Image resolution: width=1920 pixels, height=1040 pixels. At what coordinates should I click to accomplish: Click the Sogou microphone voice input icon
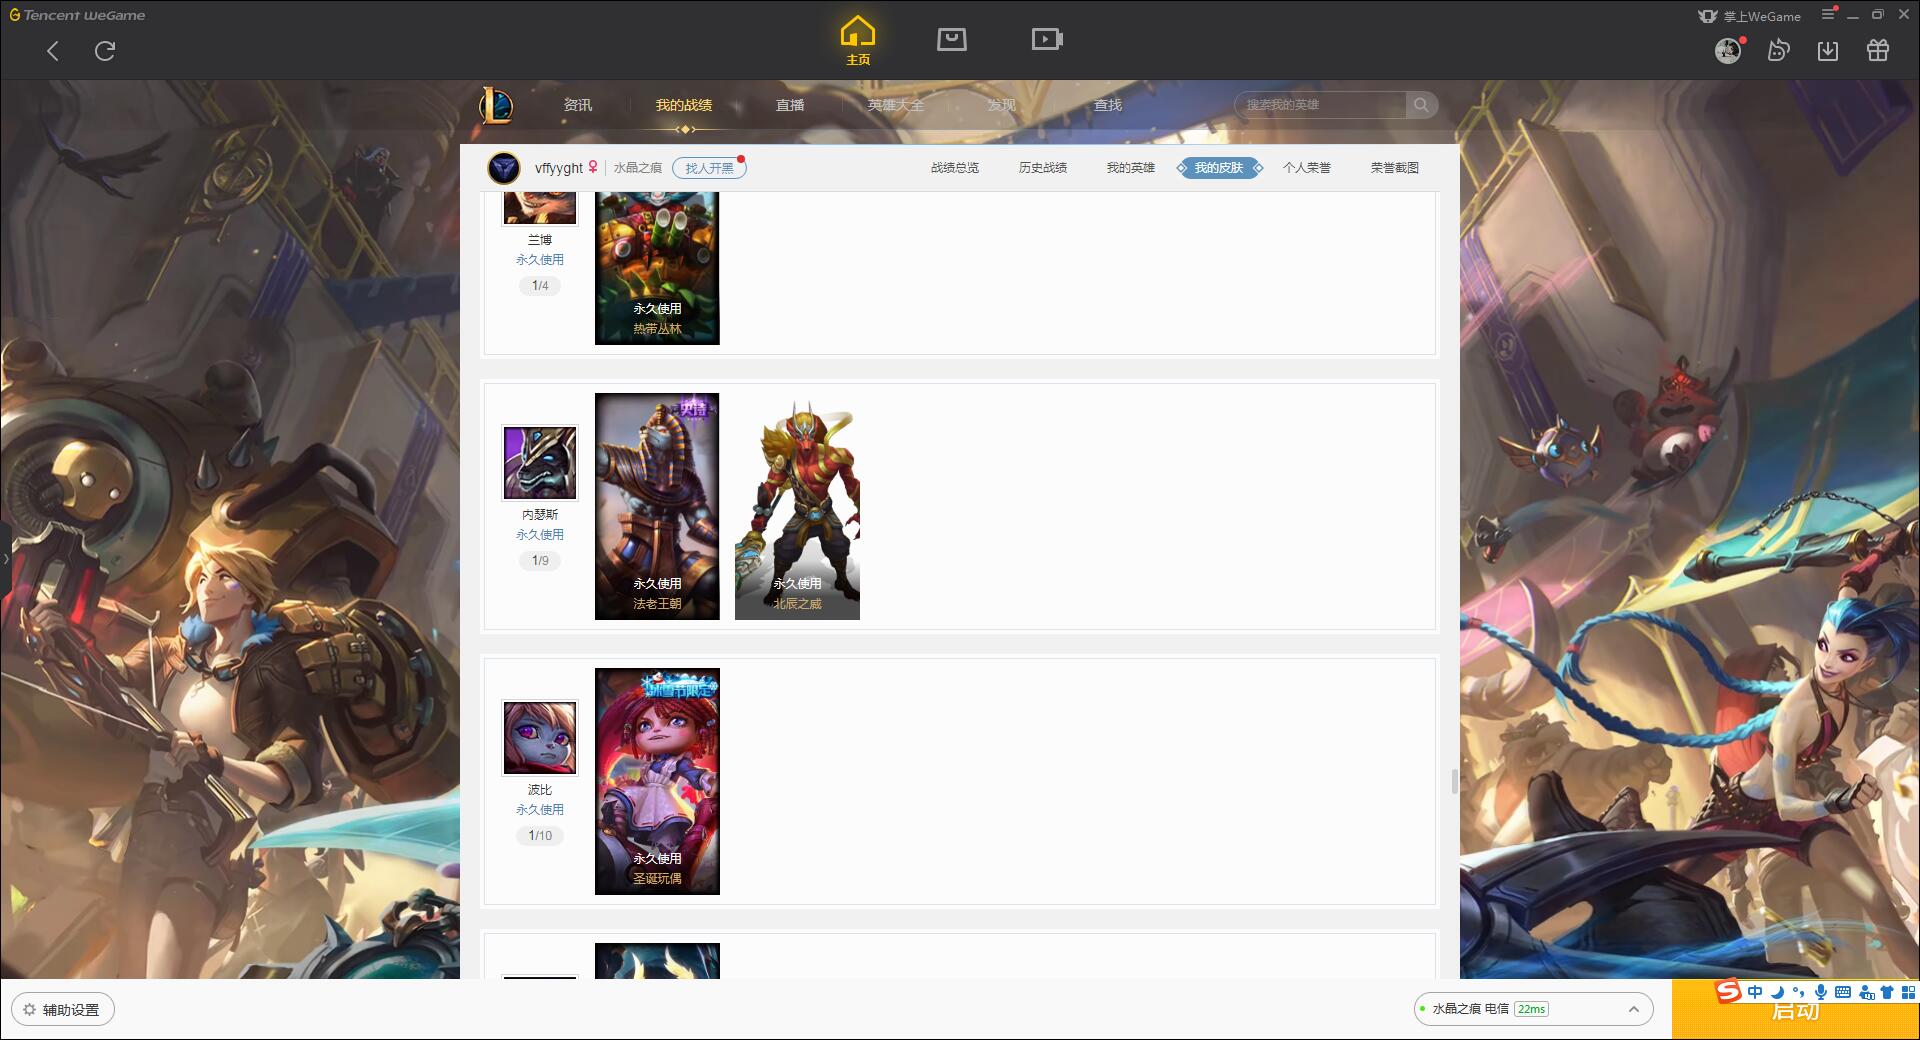[1821, 992]
